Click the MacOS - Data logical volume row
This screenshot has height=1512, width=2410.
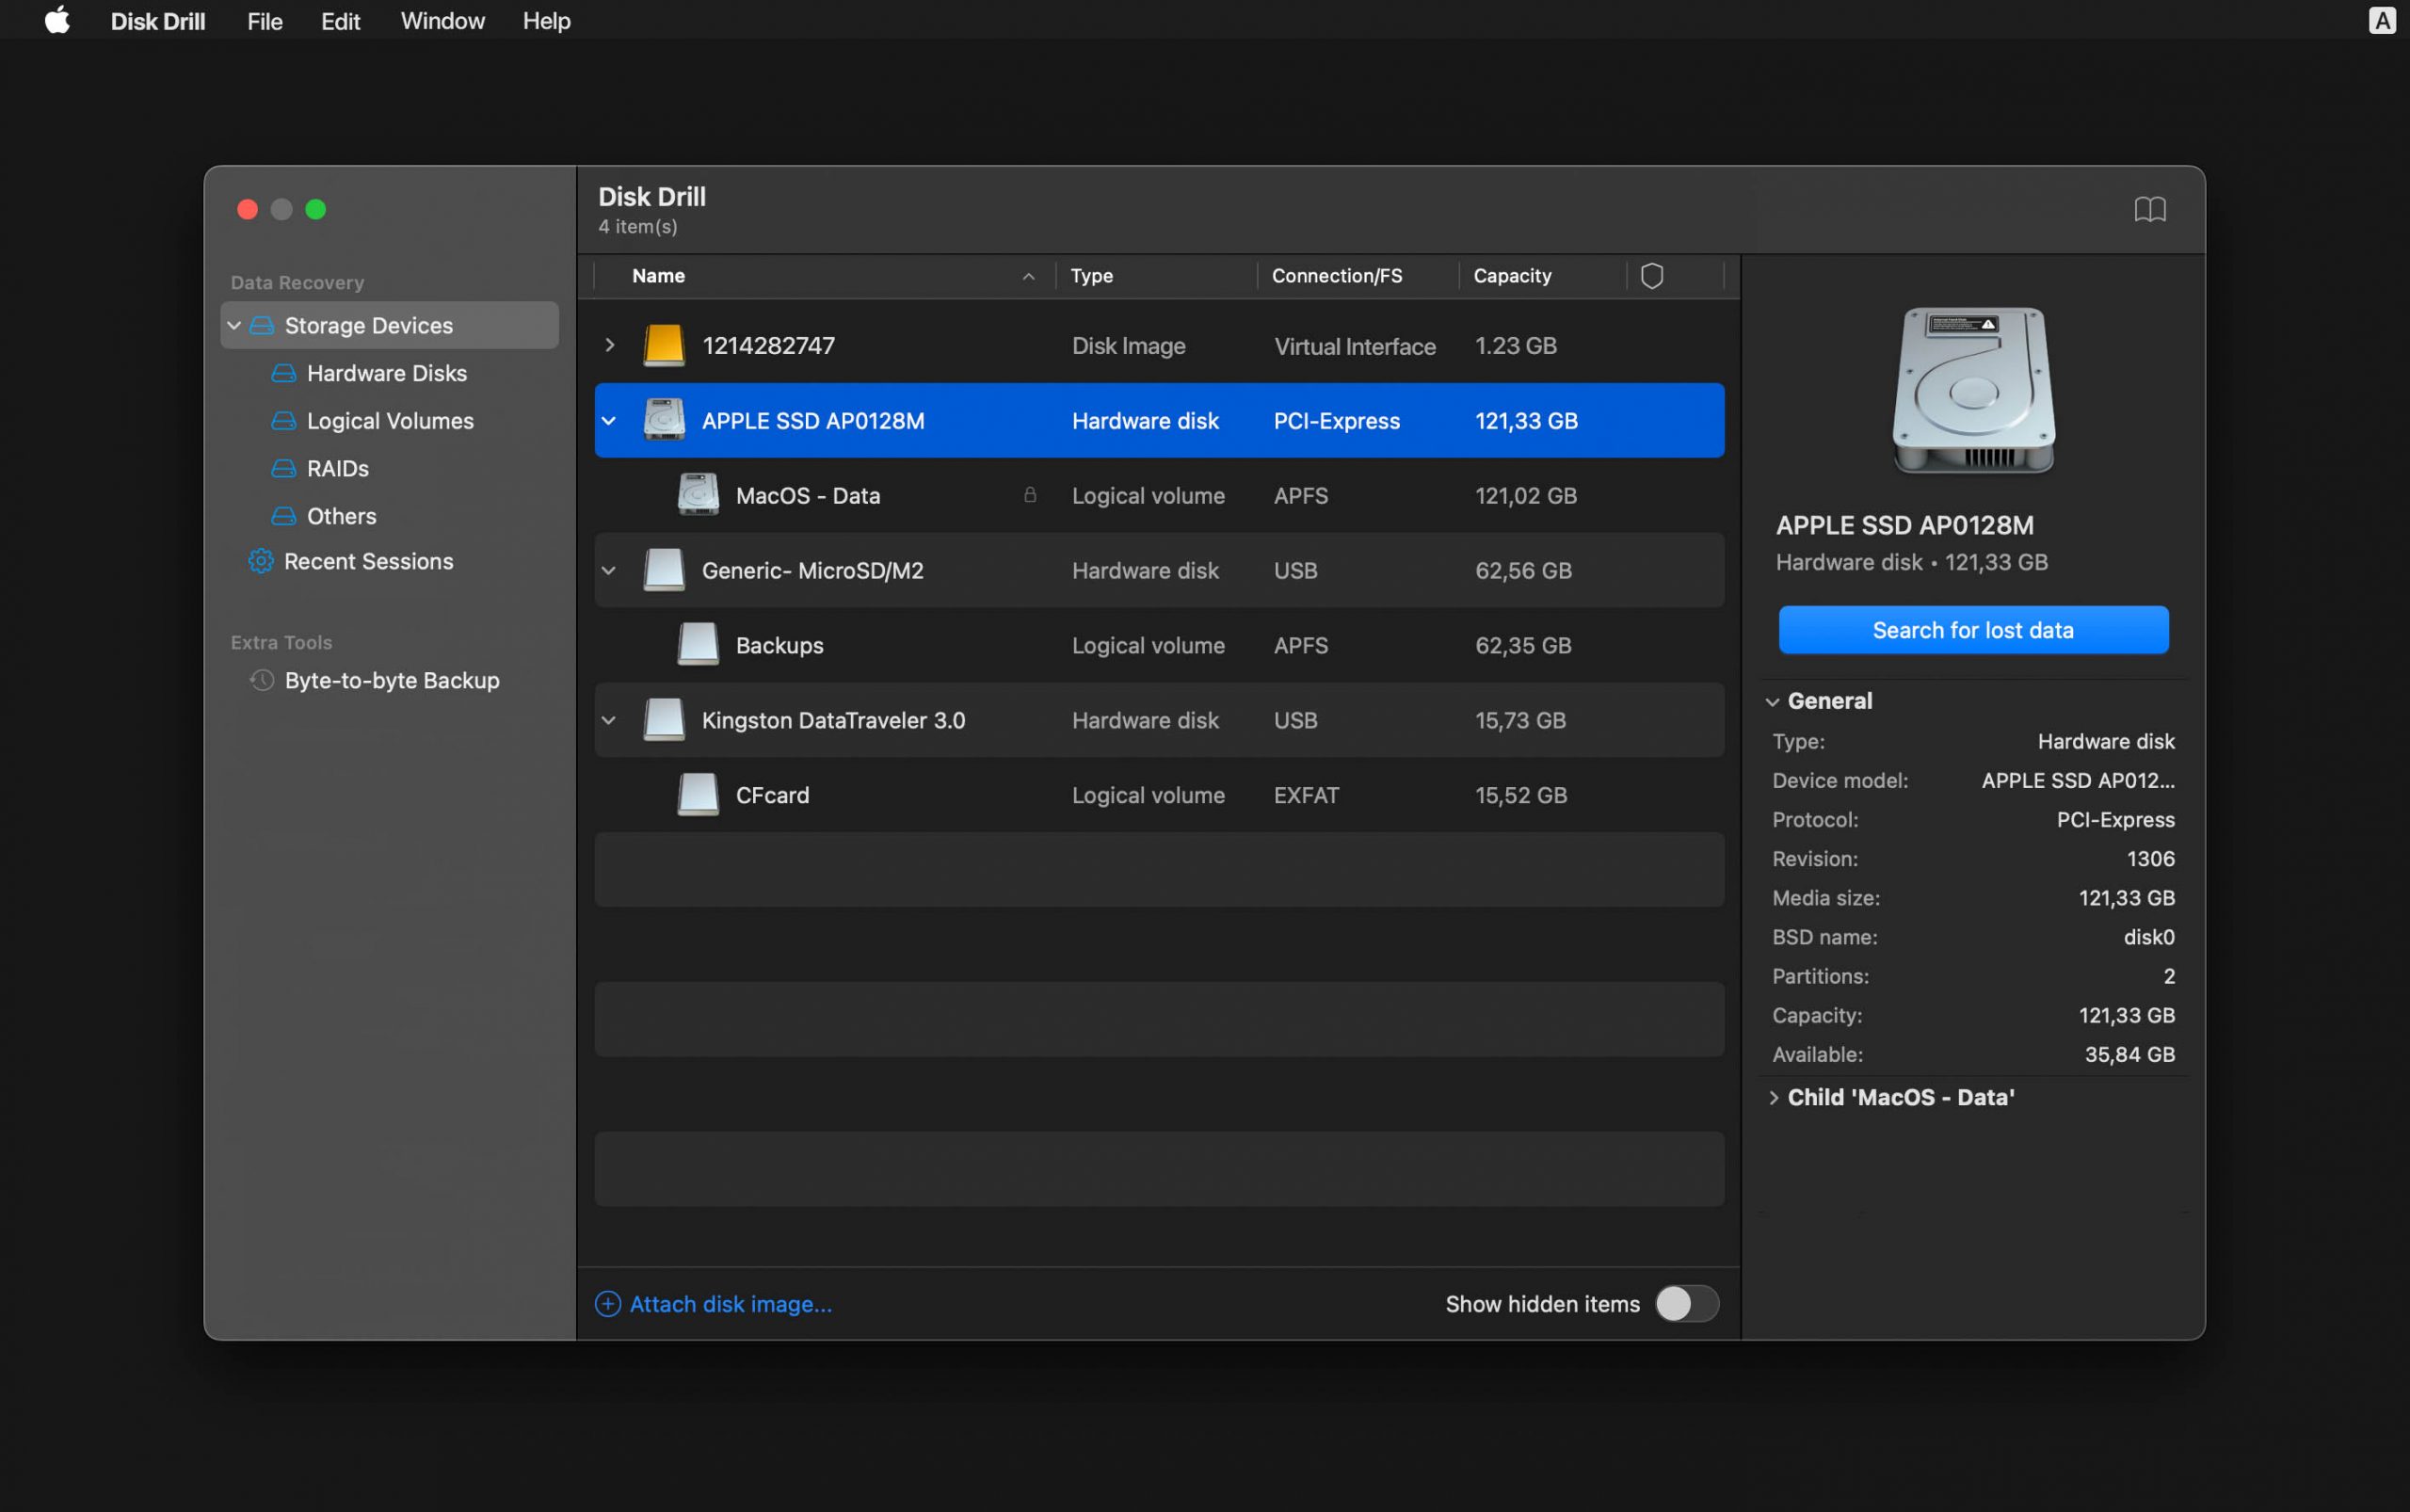pyautogui.click(x=1158, y=493)
